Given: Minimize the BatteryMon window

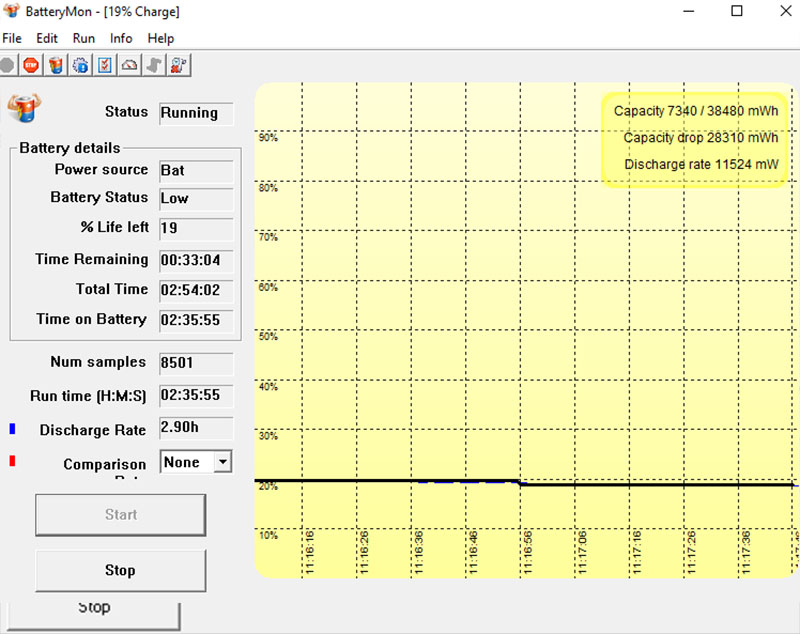Looking at the screenshot, I should pyautogui.click(x=689, y=11).
